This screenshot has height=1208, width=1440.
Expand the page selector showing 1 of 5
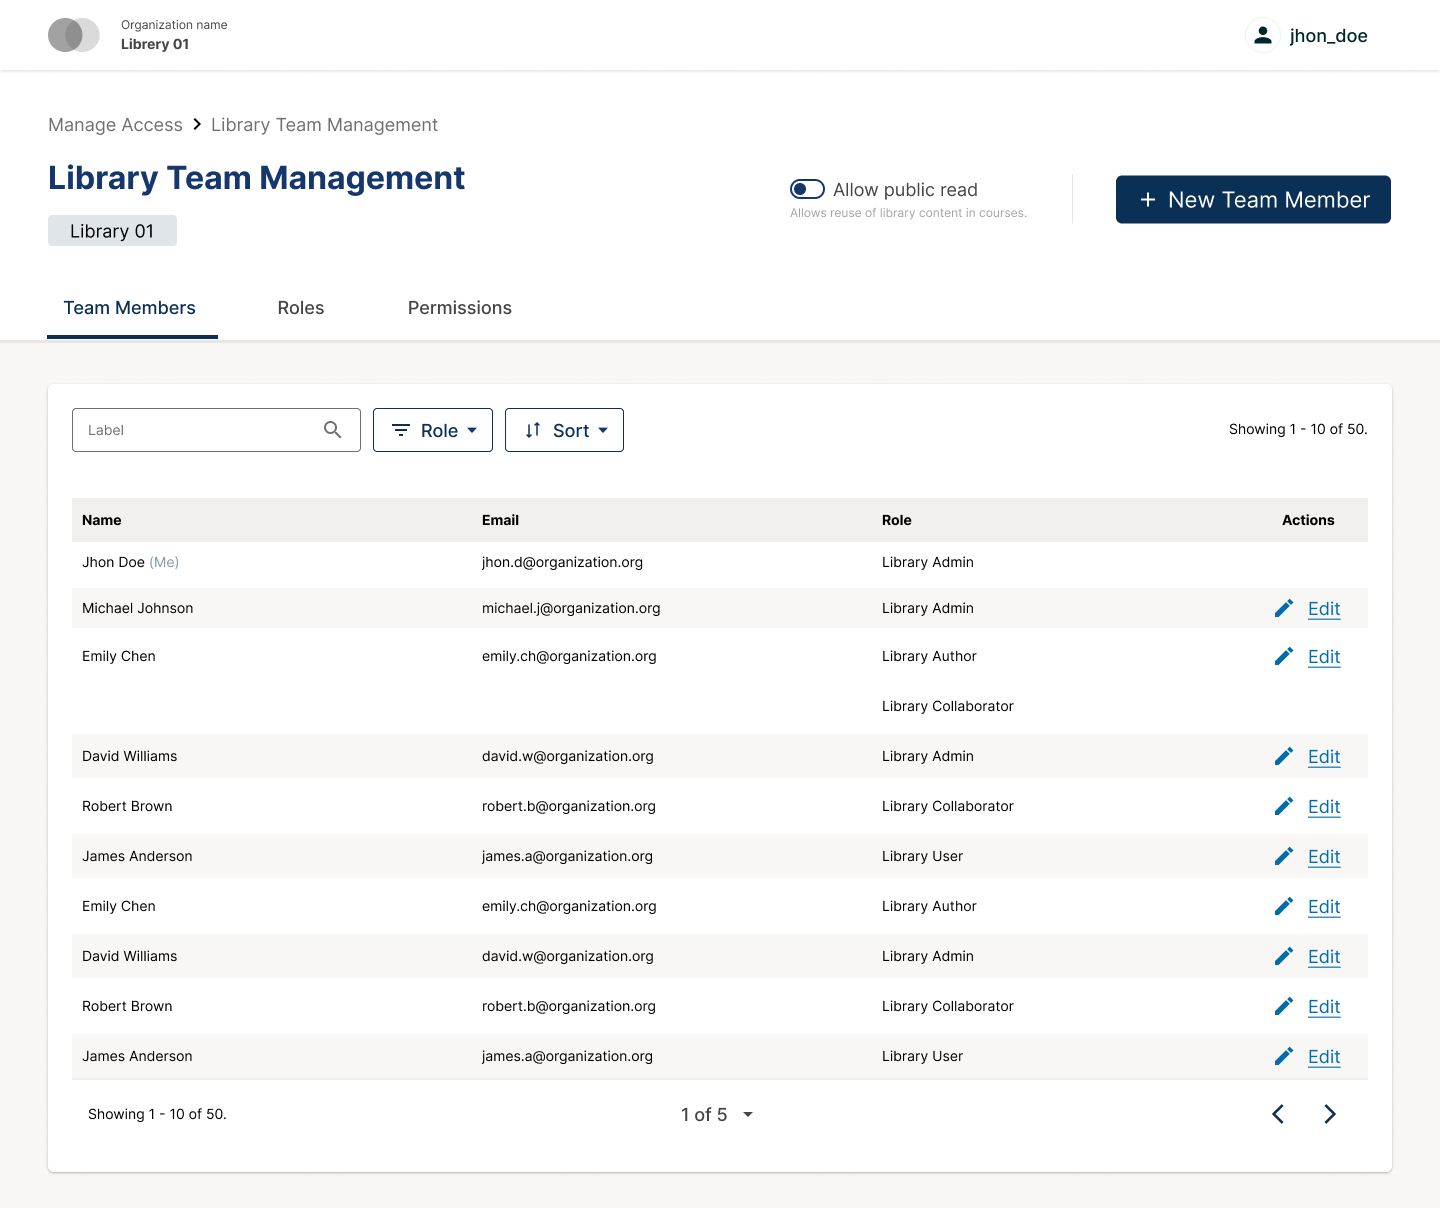click(x=716, y=1114)
